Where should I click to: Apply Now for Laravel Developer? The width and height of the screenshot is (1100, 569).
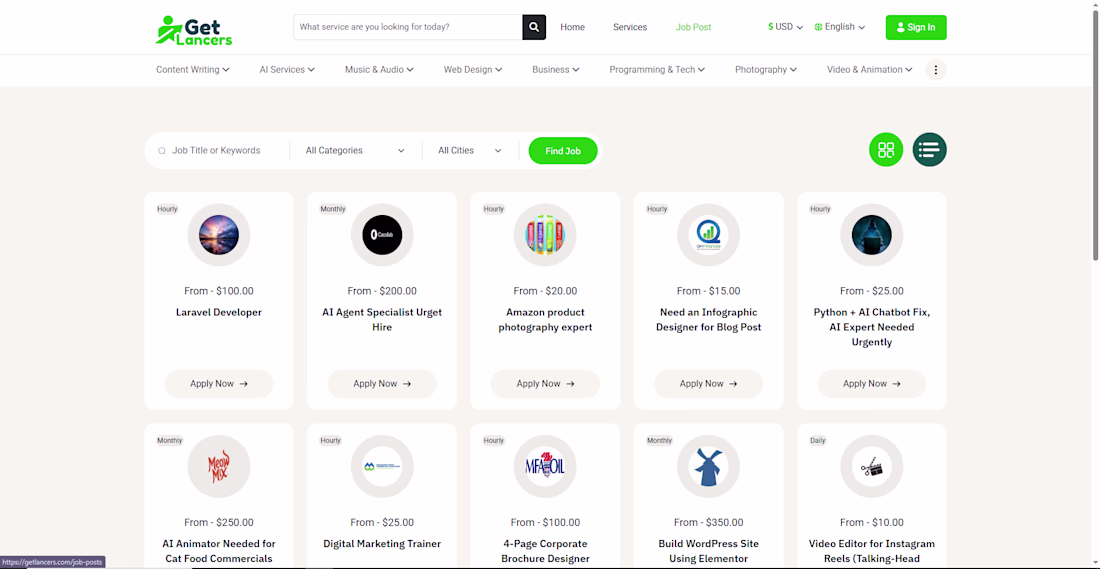pos(219,384)
